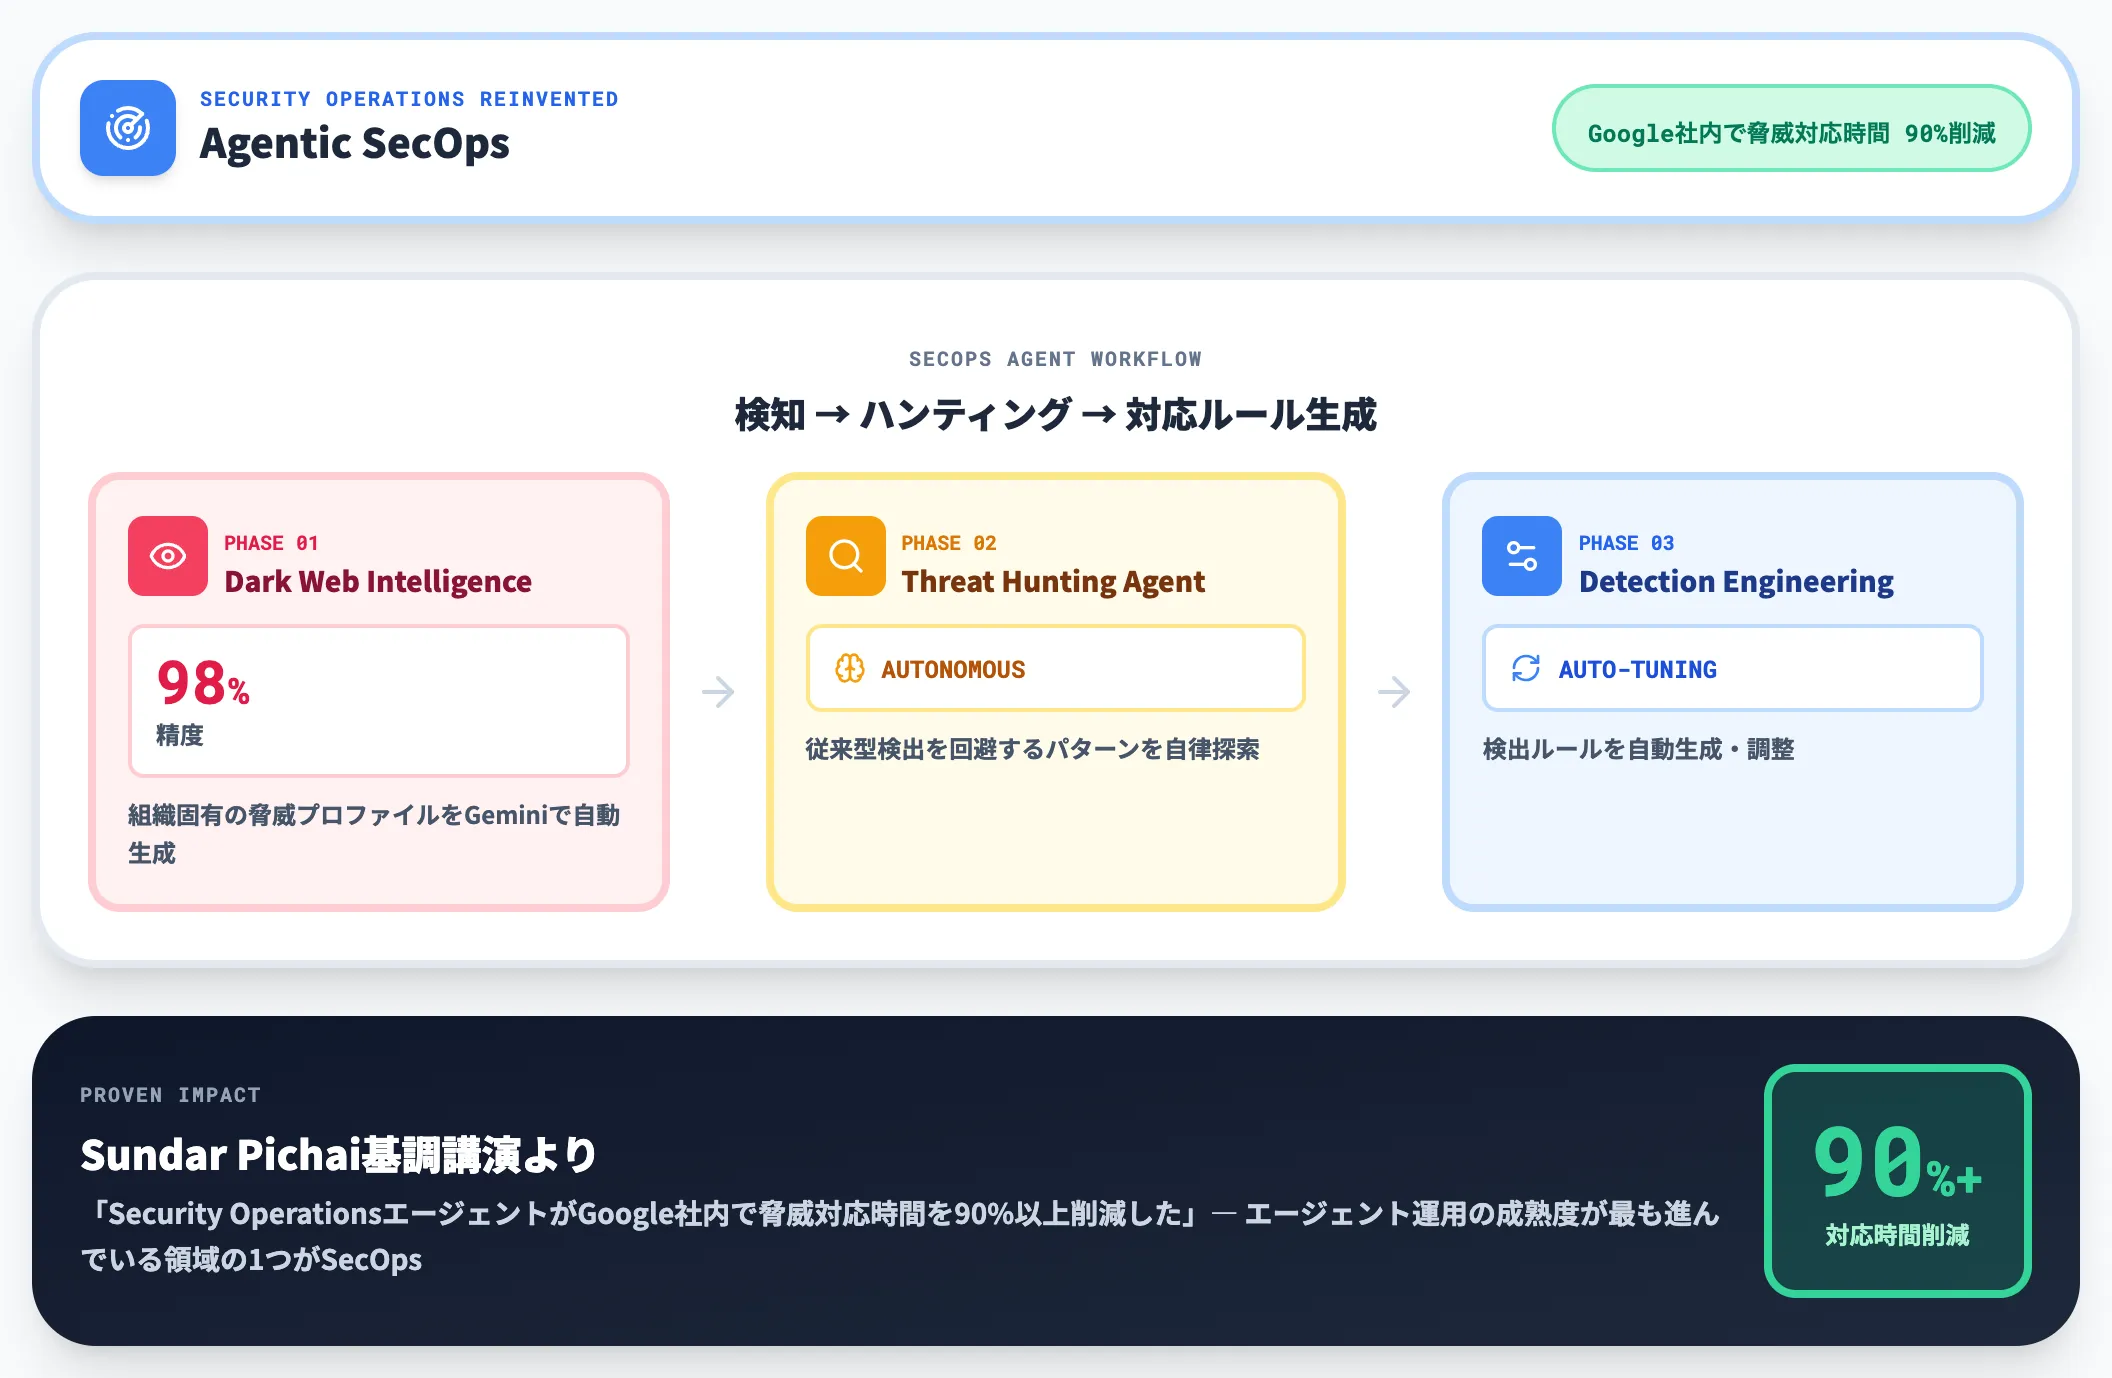Click the arrow between Phase 01 and Phase 02

(717, 690)
